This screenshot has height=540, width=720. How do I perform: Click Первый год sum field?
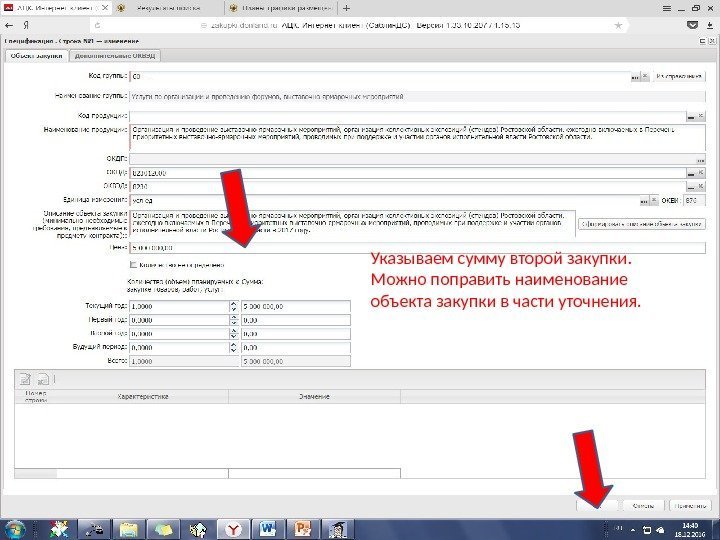coord(296,320)
